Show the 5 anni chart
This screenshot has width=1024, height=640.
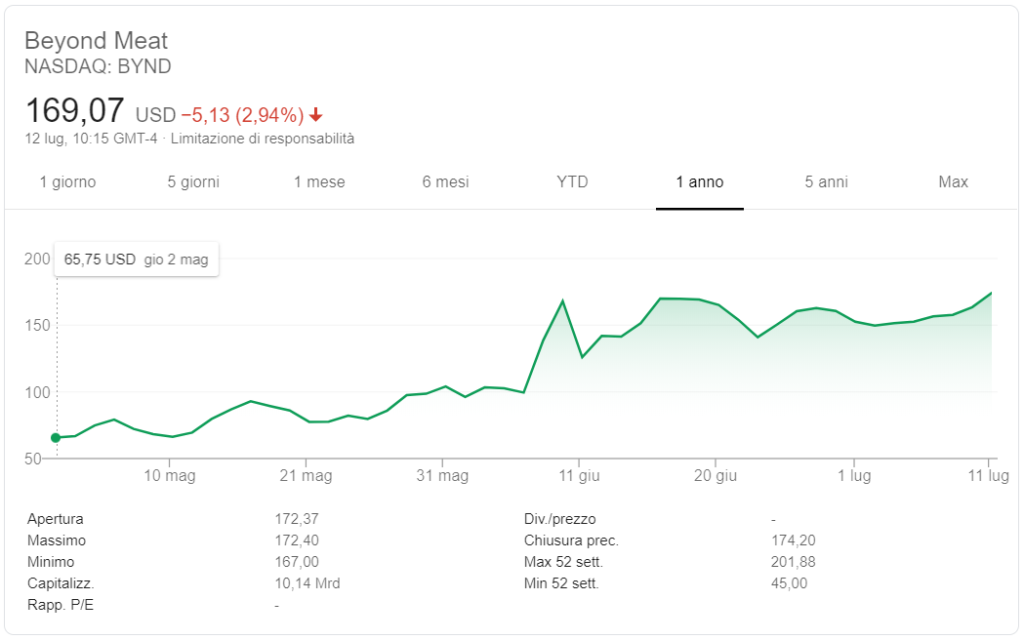coord(826,182)
